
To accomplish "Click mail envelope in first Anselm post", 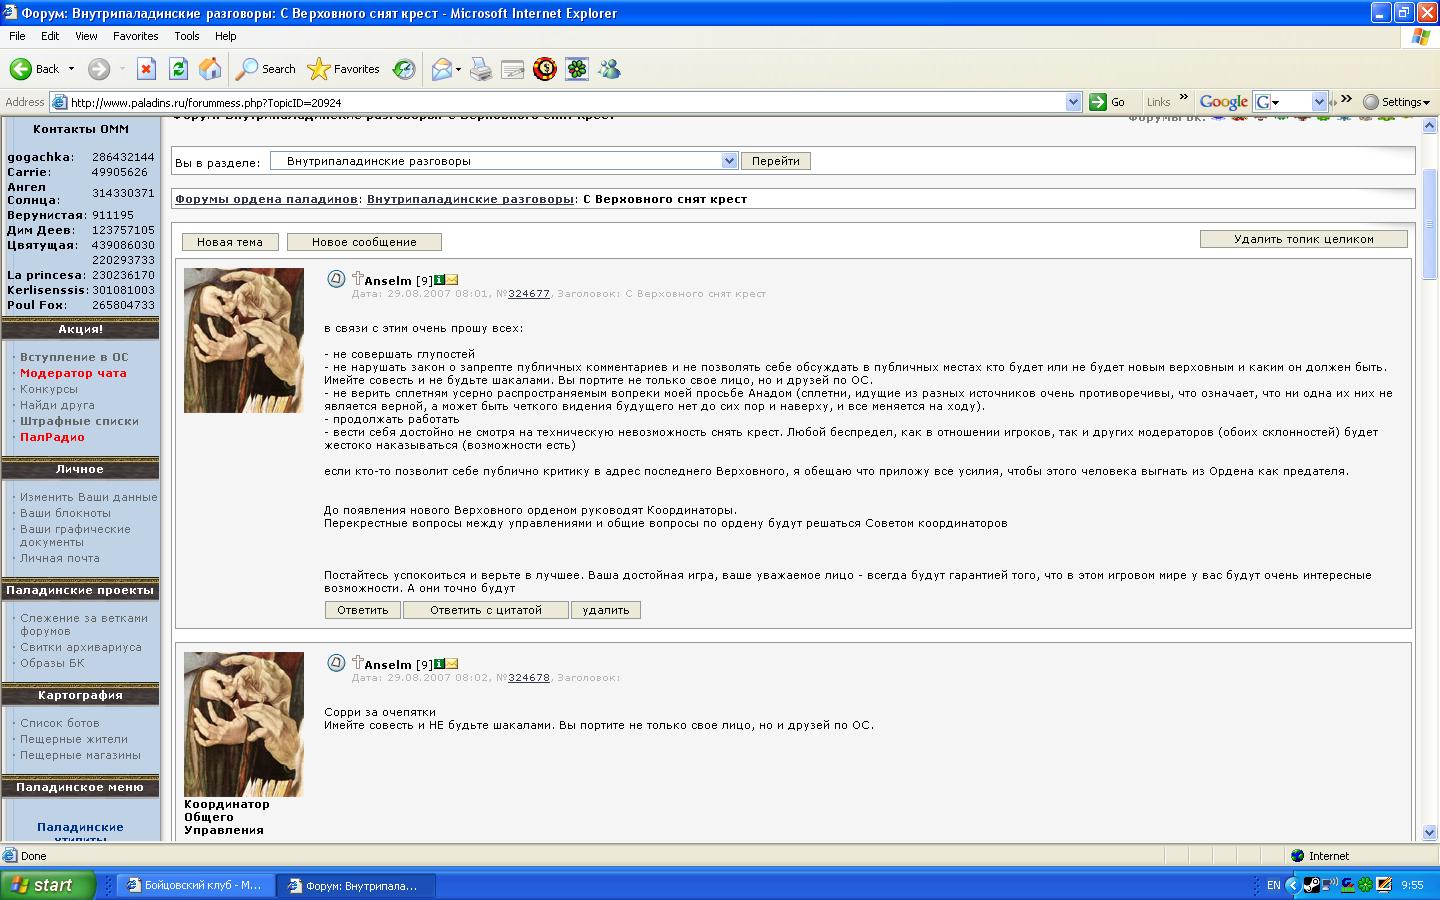I will [452, 280].
